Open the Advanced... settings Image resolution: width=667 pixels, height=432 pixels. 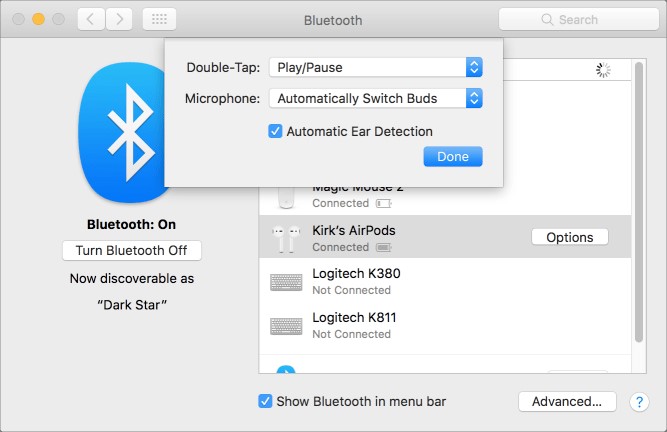(567, 401)
